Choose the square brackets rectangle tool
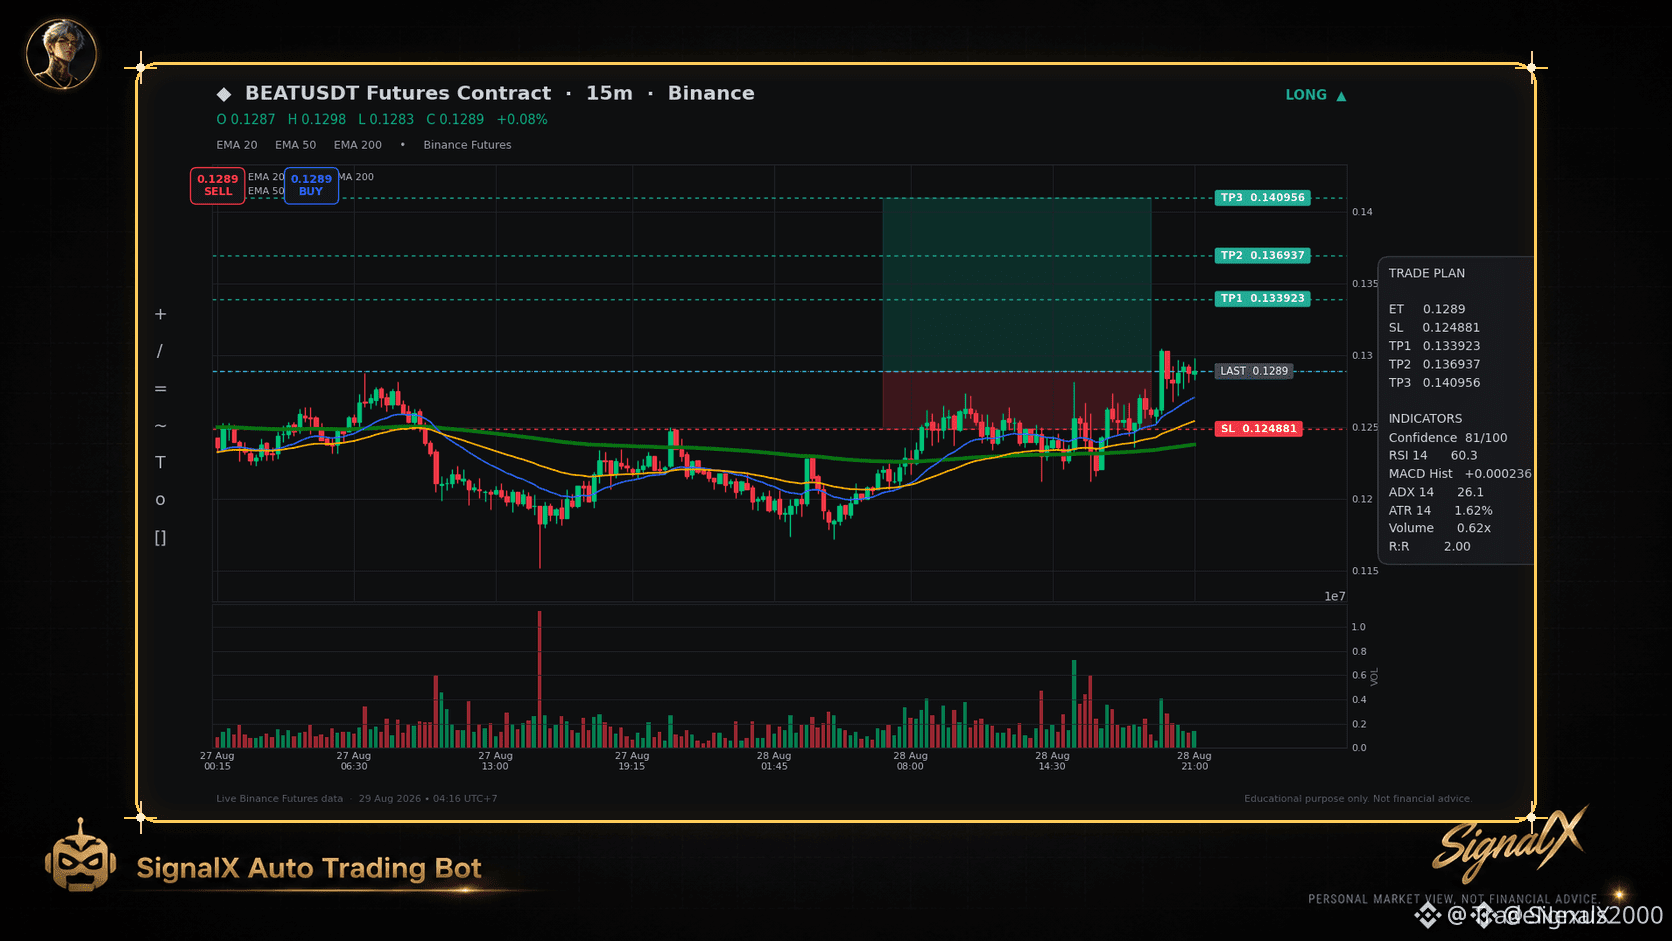 [160, 538]
